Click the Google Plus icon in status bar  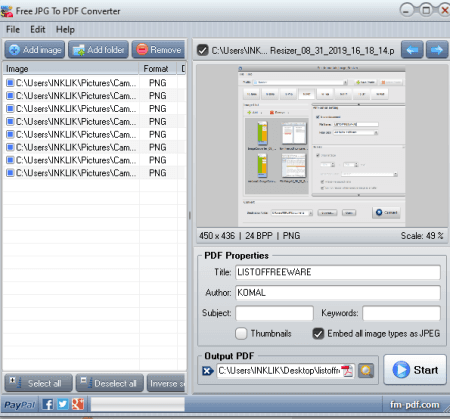[x=78, y=405]
